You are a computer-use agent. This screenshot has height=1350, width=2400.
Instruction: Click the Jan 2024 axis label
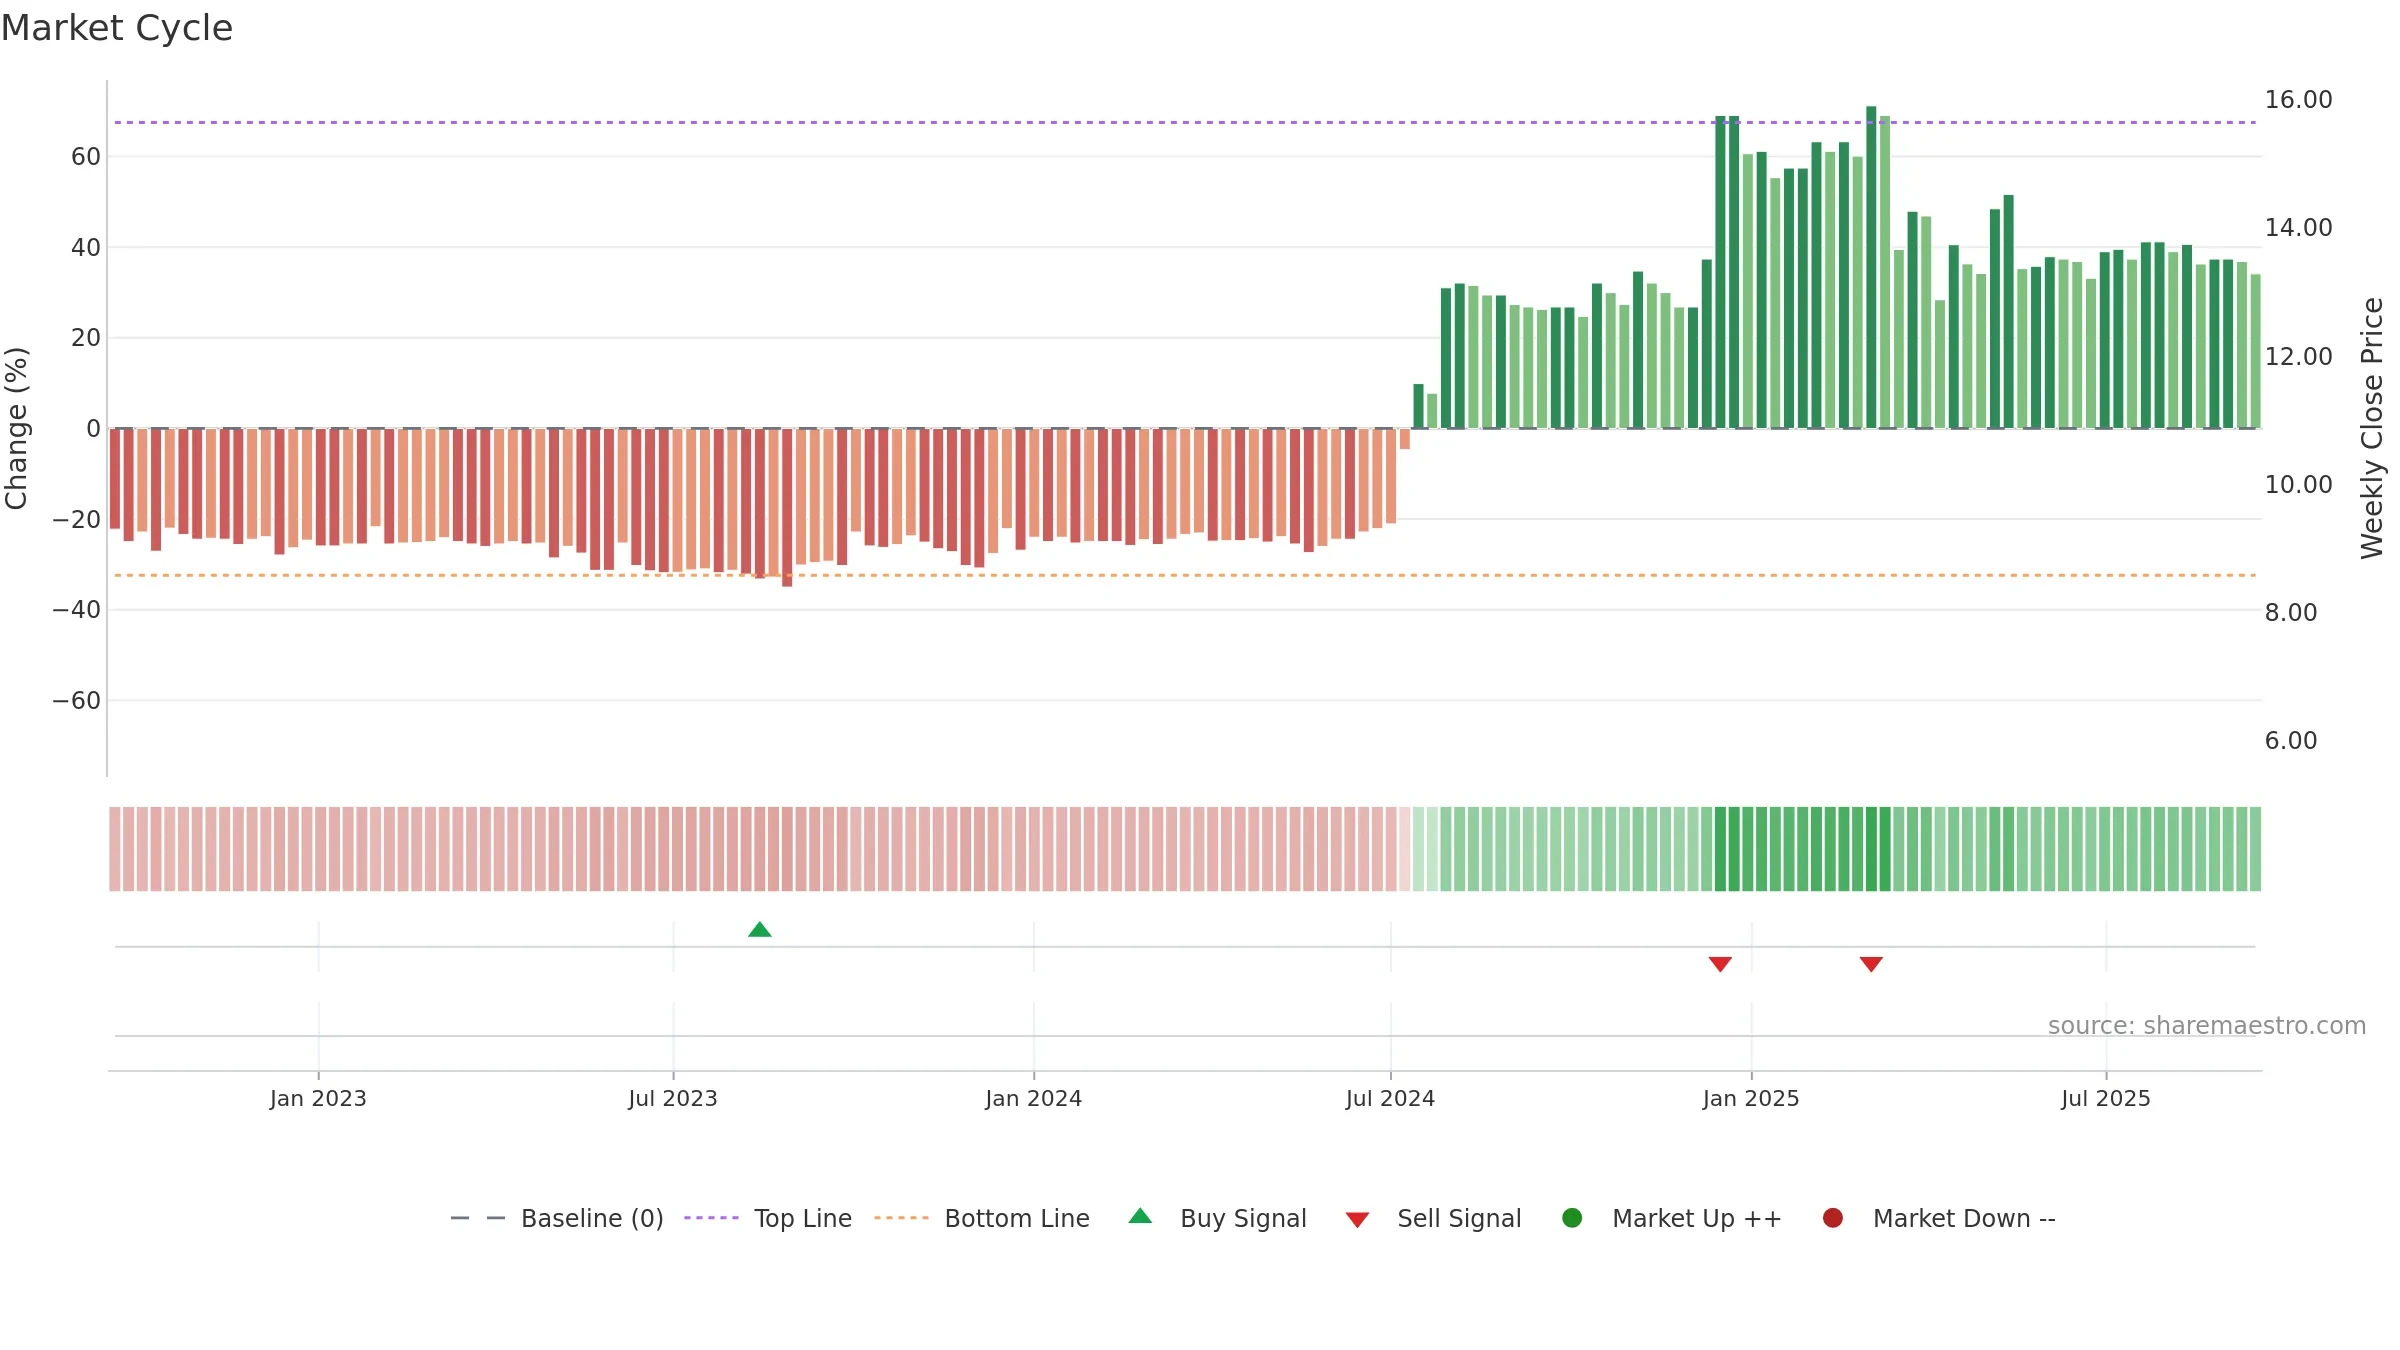(1033, 1099)
